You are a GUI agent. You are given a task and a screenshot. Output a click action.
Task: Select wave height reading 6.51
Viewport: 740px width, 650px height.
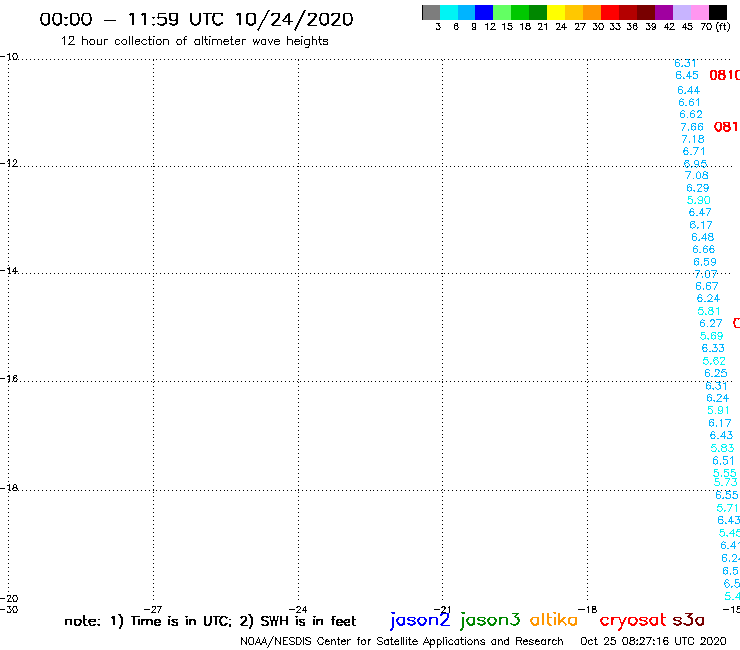click(723, 461)
